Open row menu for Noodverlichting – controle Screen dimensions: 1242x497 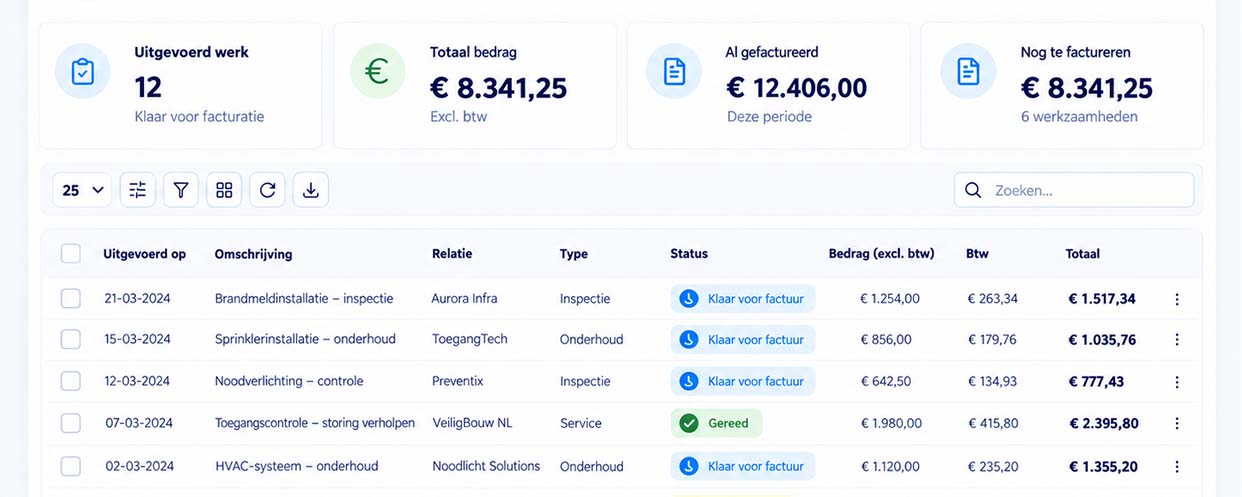point(1177,382)
